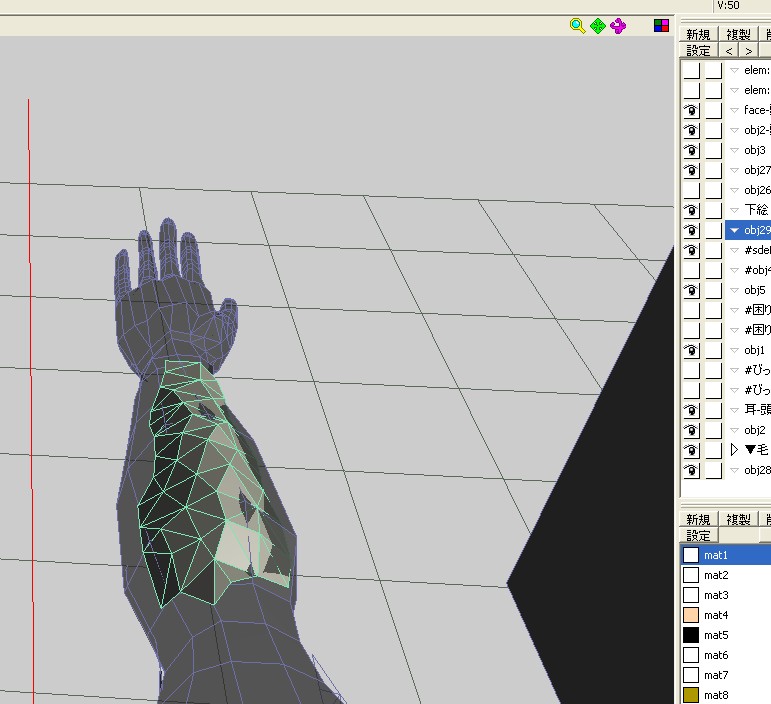The height and width of the screenshot is (704, 771).
Task: Click 新規 button in the material panel
Action: pyautogui.click(x=699, y=519)
